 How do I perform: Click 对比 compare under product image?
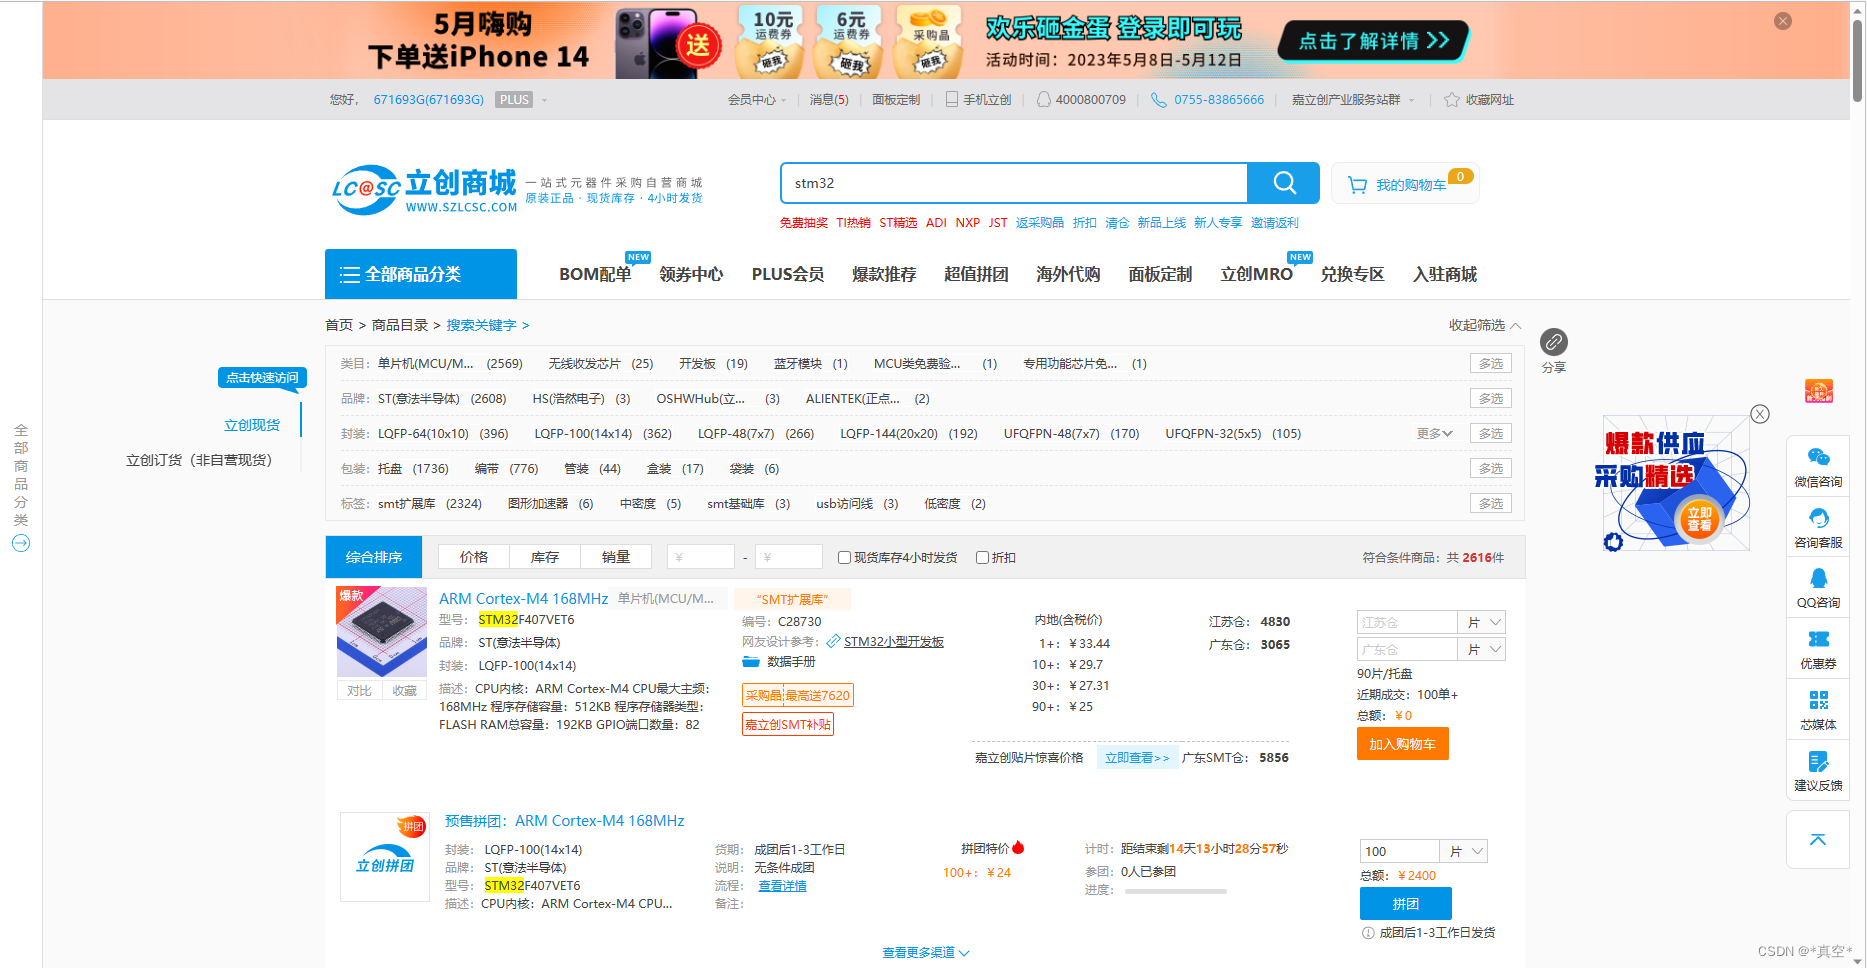[359, 691]
